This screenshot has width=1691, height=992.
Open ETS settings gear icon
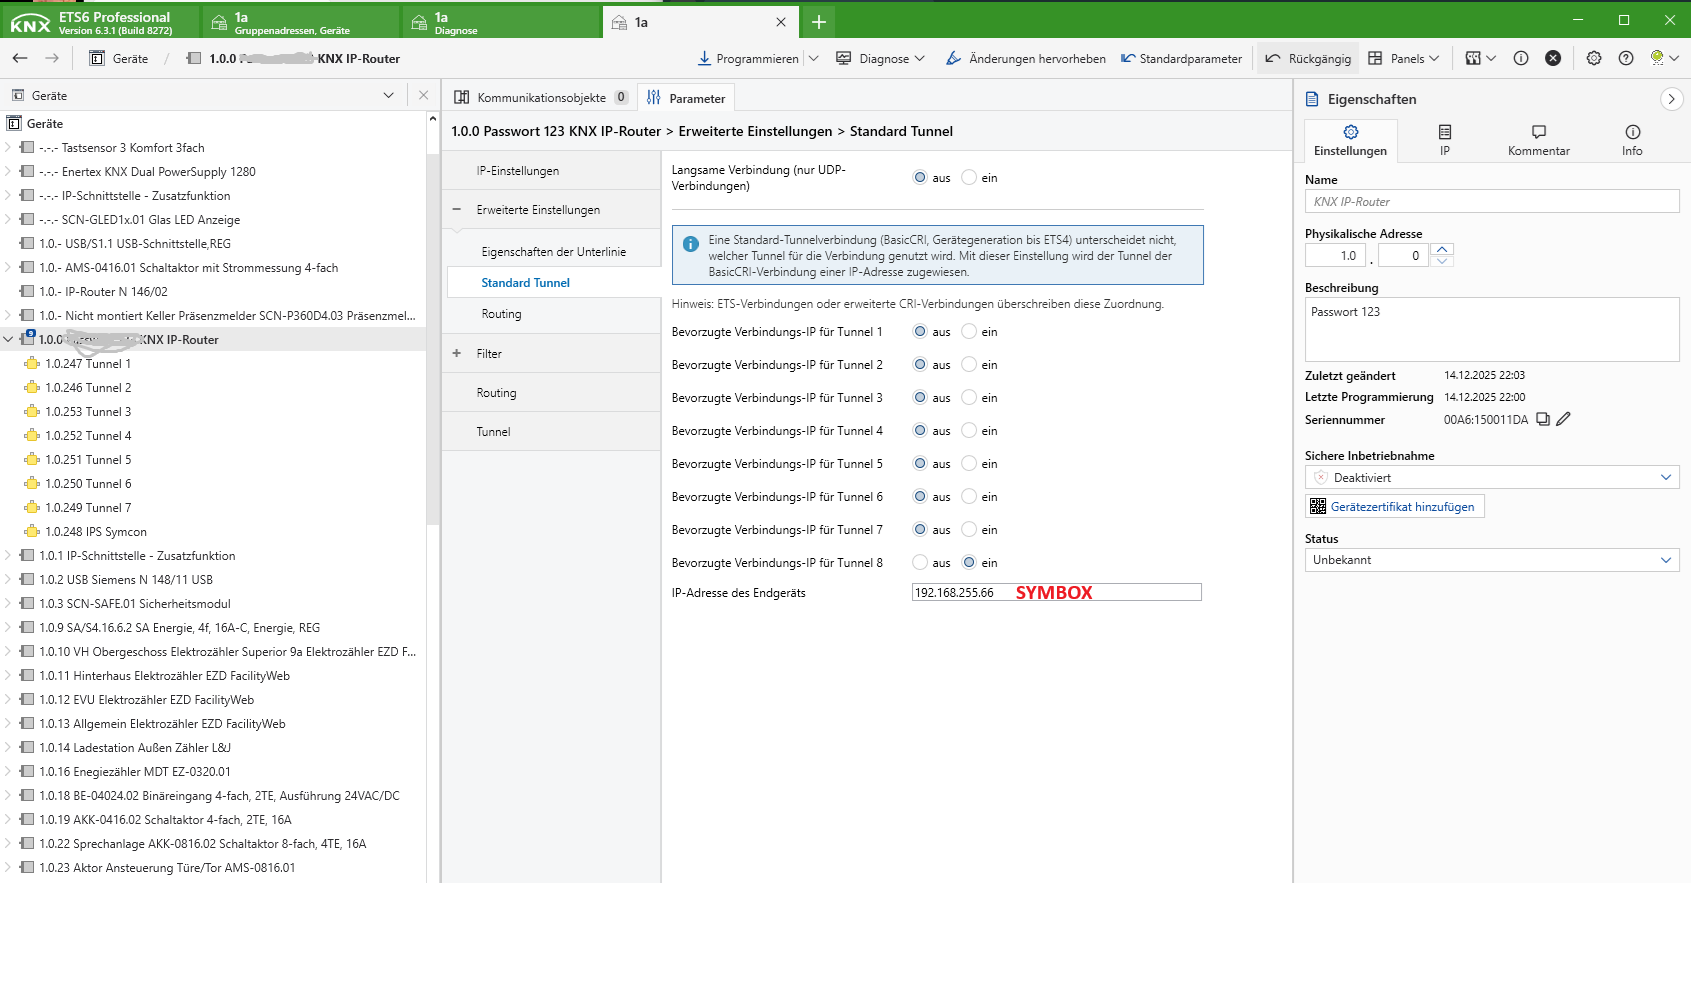tap(1594, 59)
